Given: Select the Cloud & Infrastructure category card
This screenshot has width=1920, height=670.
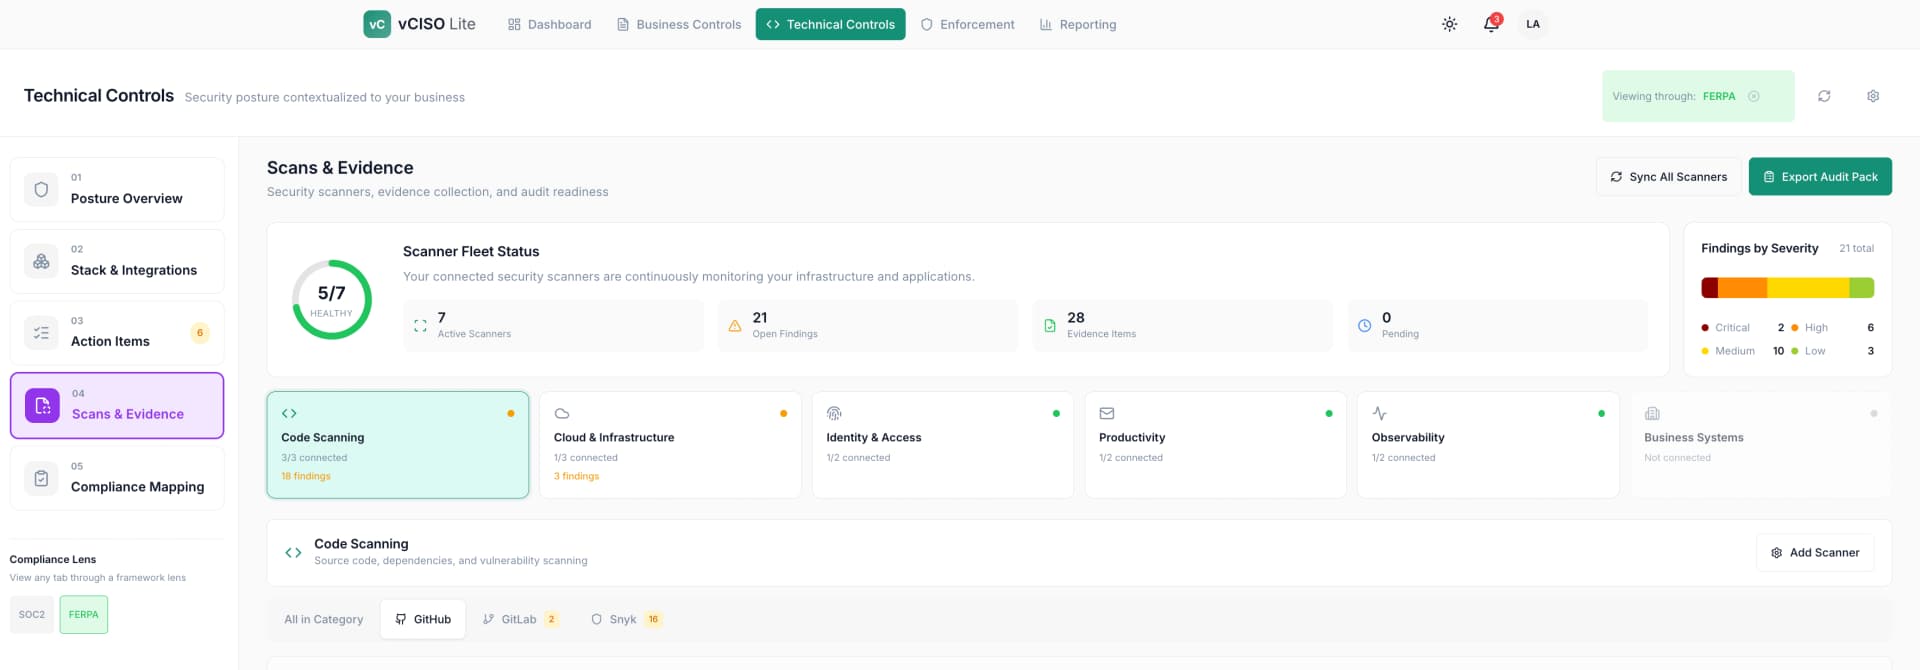Looking at the screenshot, I should point(670,444).
